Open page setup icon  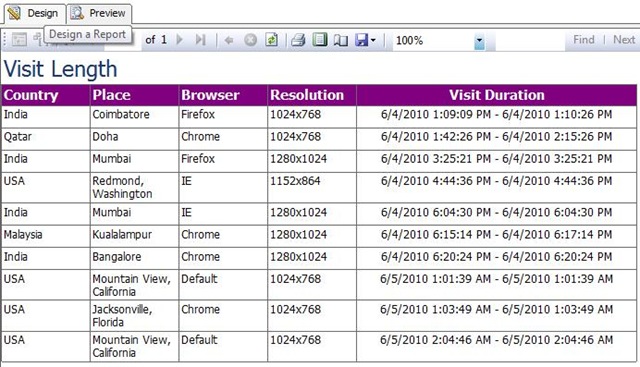pyautogui.click(x=341, y=40)
